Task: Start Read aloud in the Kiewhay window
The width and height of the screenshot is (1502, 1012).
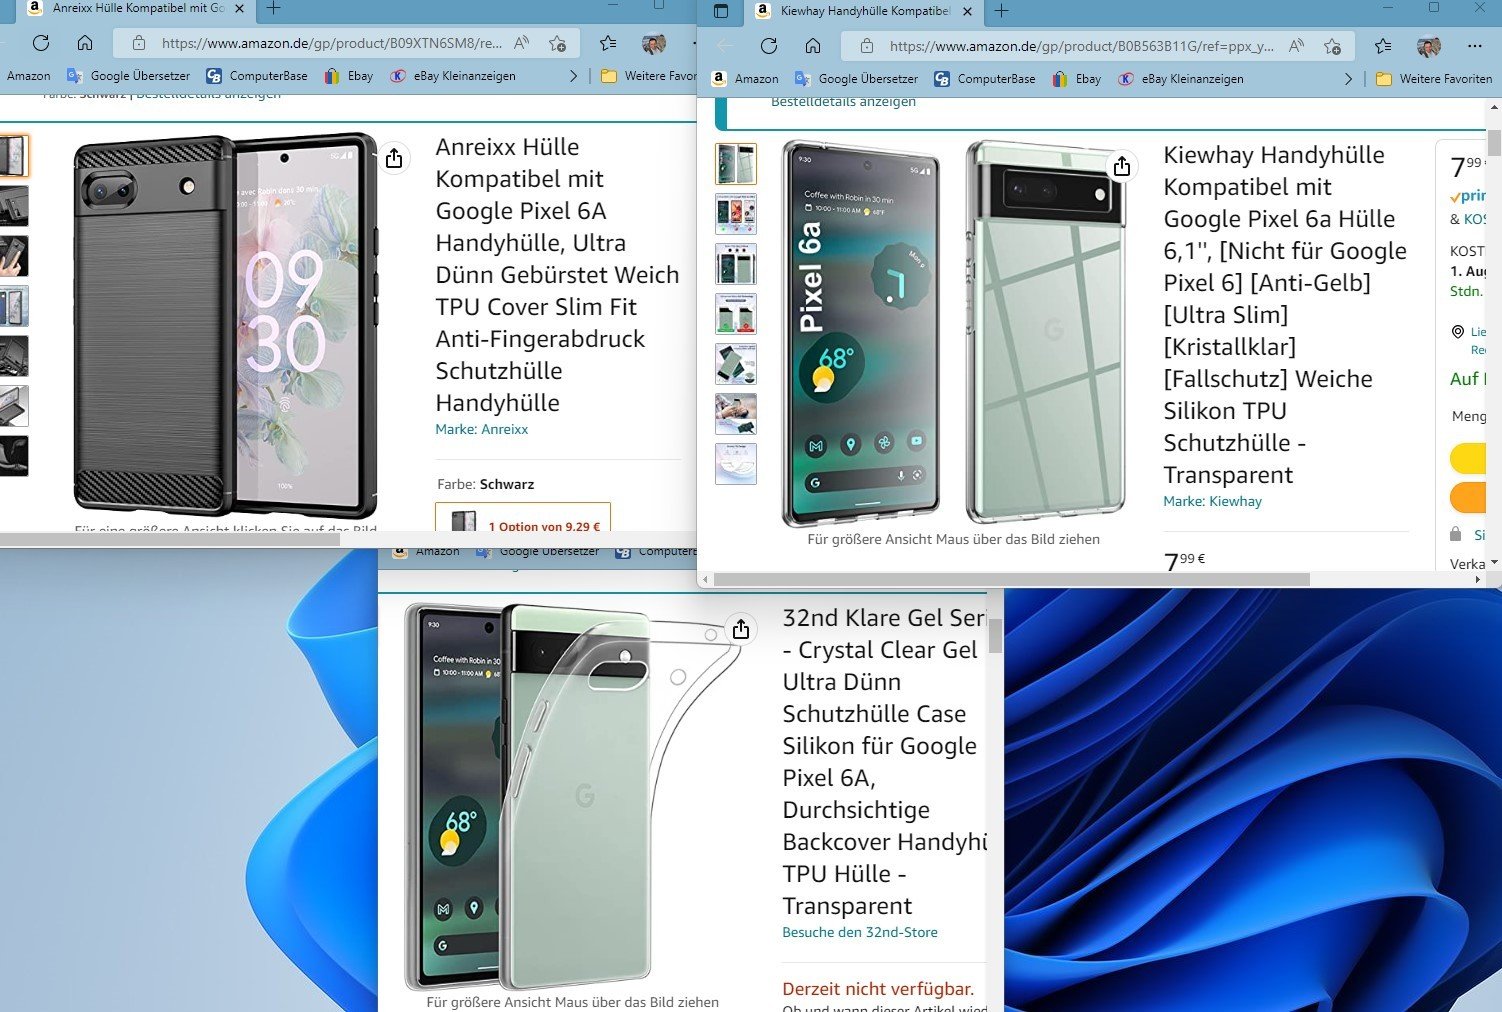Action: (1296, 46)
